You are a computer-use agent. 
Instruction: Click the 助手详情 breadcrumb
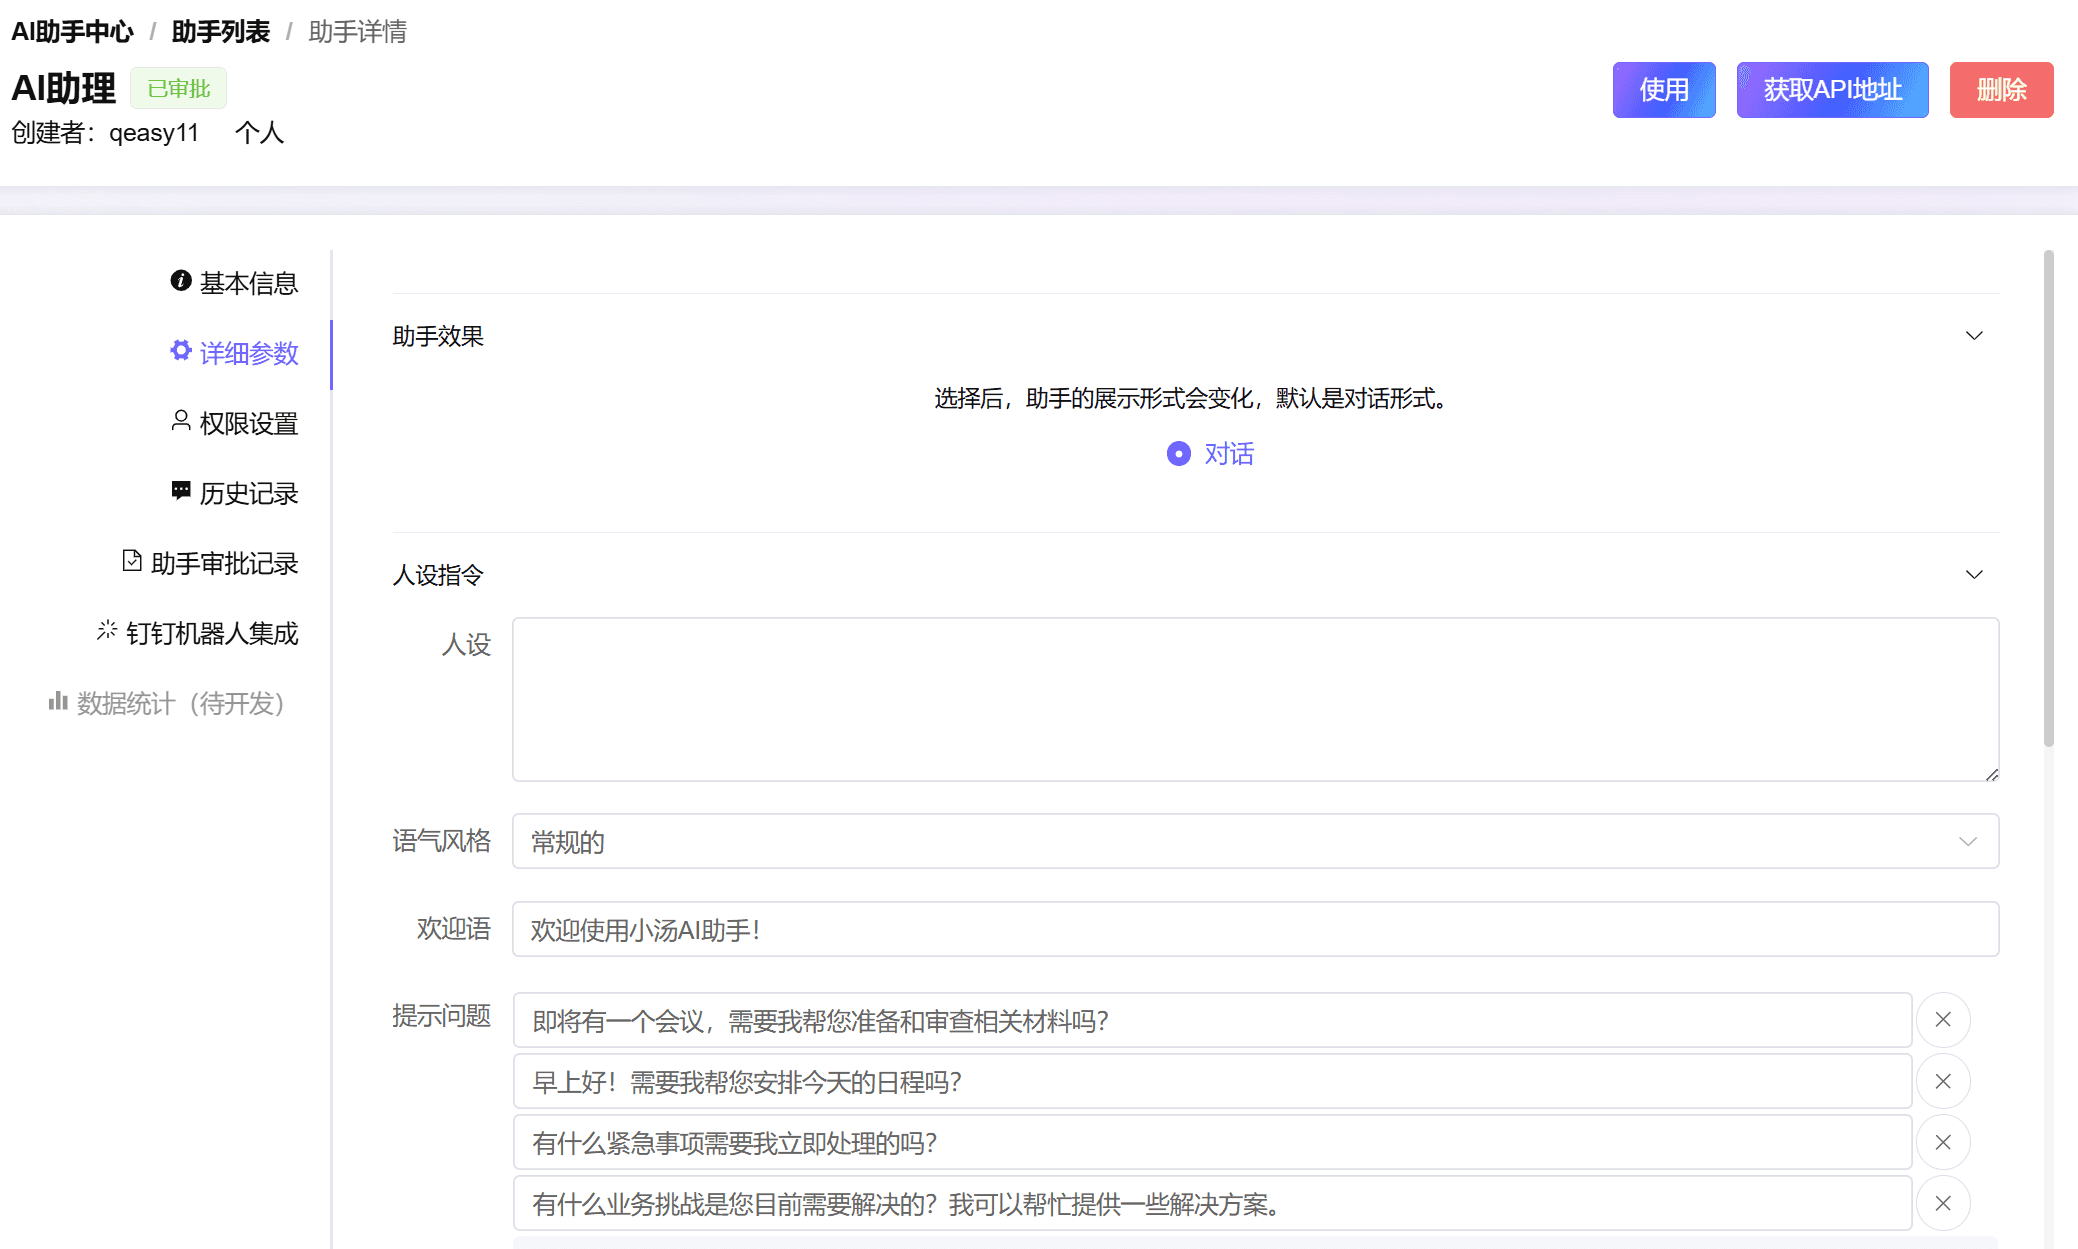tap(357, 32)
